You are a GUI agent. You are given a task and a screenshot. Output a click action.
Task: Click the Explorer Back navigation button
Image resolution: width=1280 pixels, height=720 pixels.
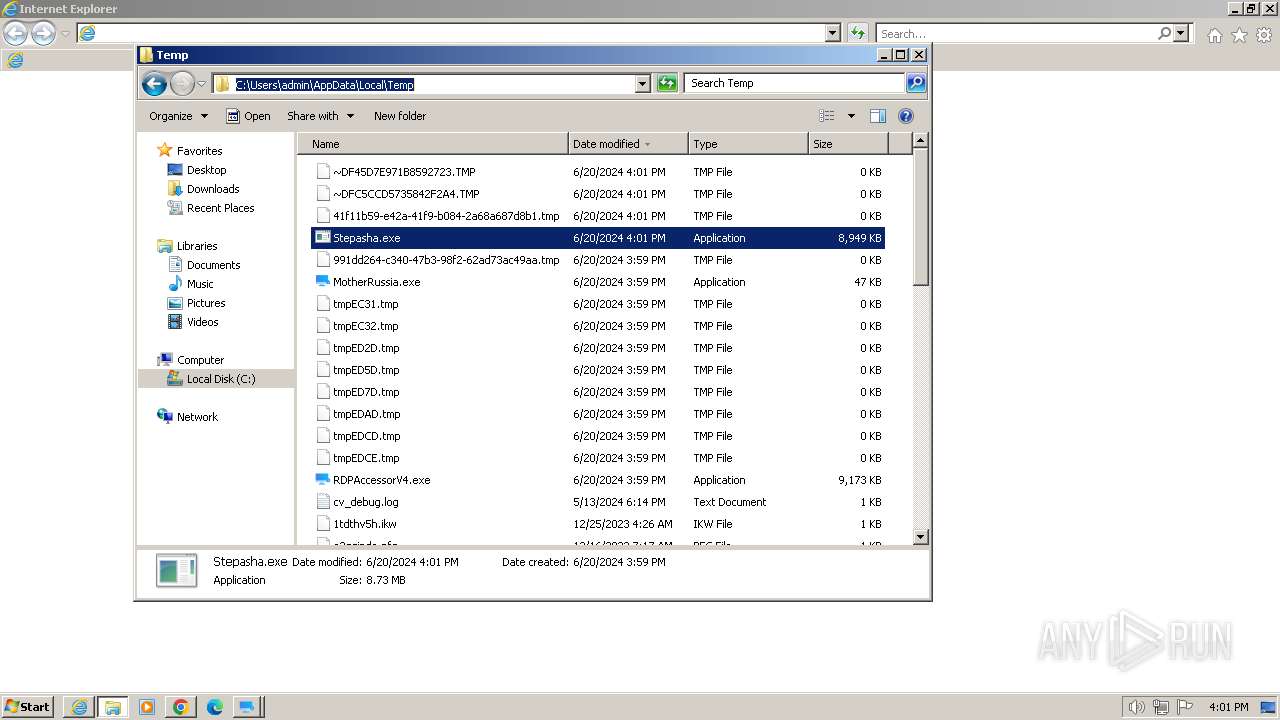coord(154,84)
